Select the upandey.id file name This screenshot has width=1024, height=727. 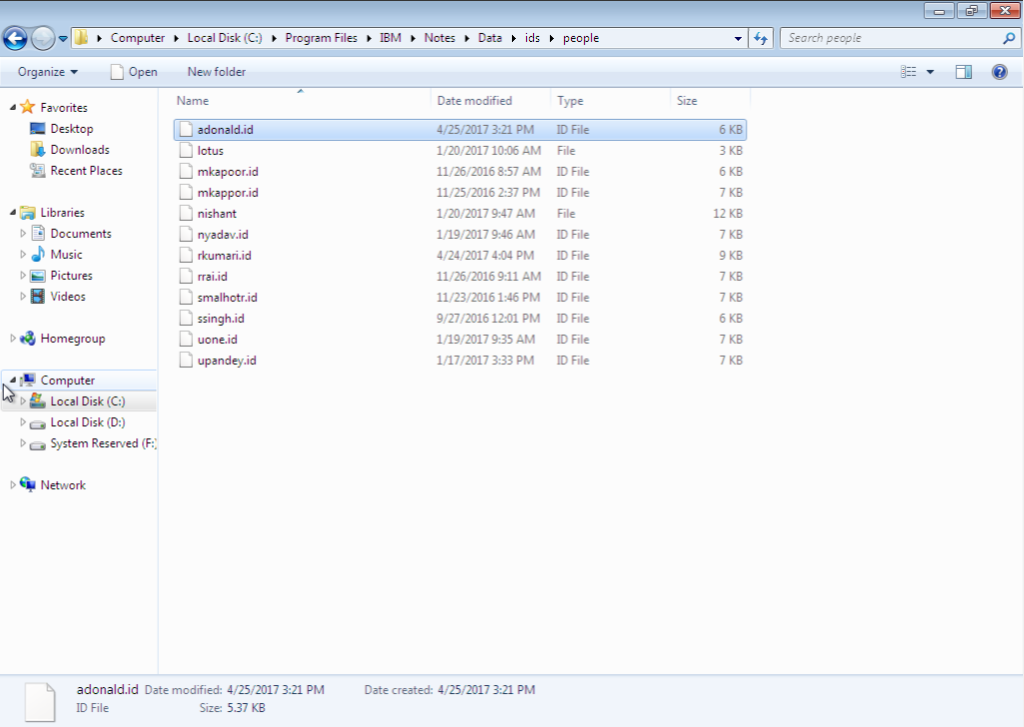227,360
